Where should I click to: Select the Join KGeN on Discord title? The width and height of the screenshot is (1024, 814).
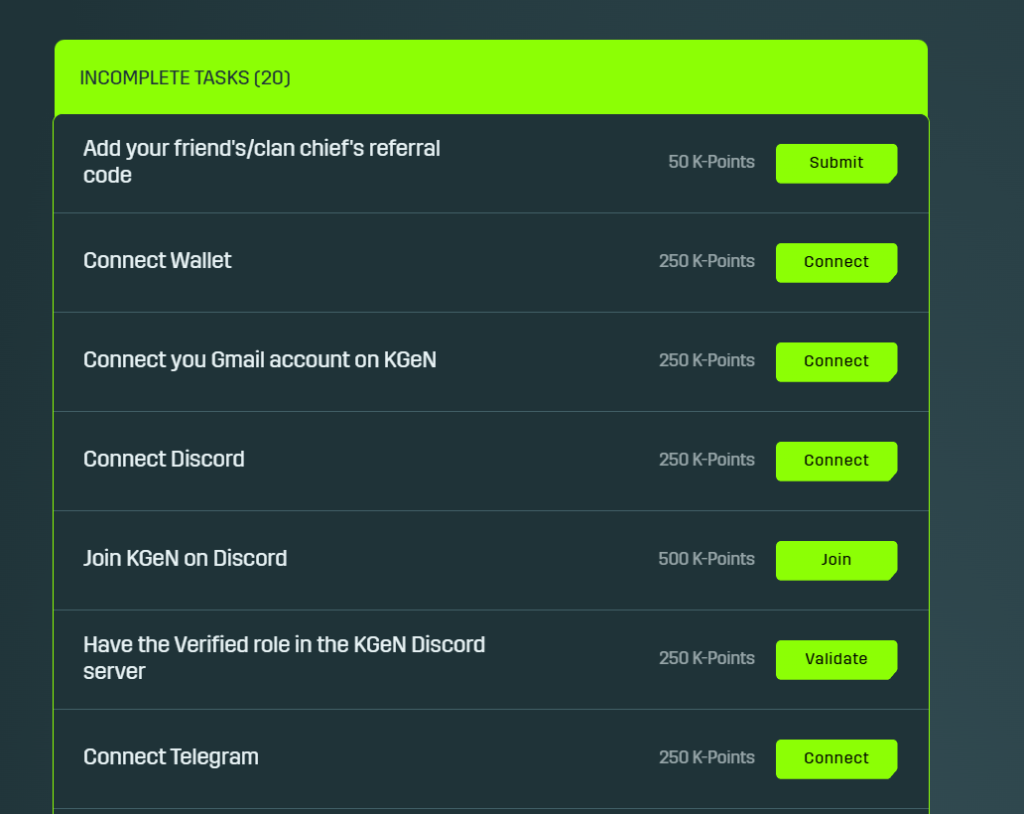[185, 559]
